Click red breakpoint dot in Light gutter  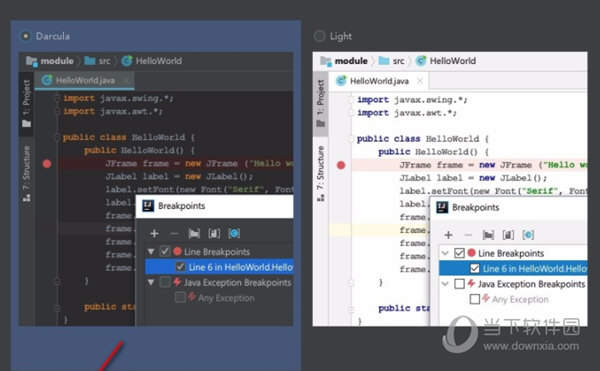click(341, 165)
